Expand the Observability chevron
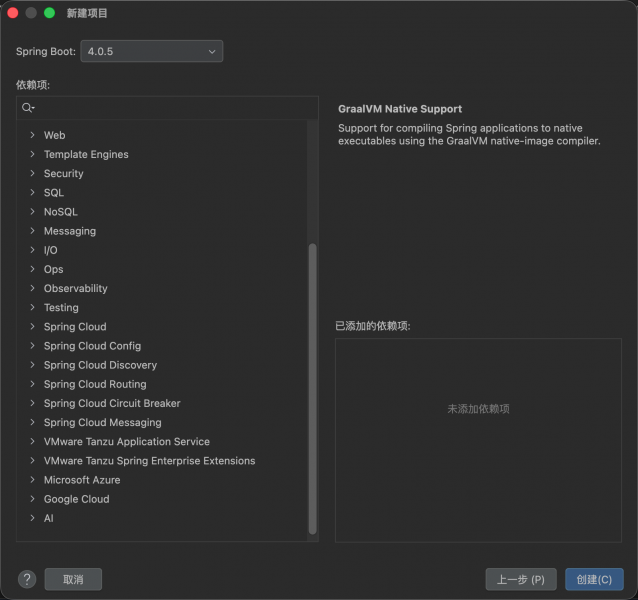Viewport: 638px width, 600px height. click(x=32, y=288)
